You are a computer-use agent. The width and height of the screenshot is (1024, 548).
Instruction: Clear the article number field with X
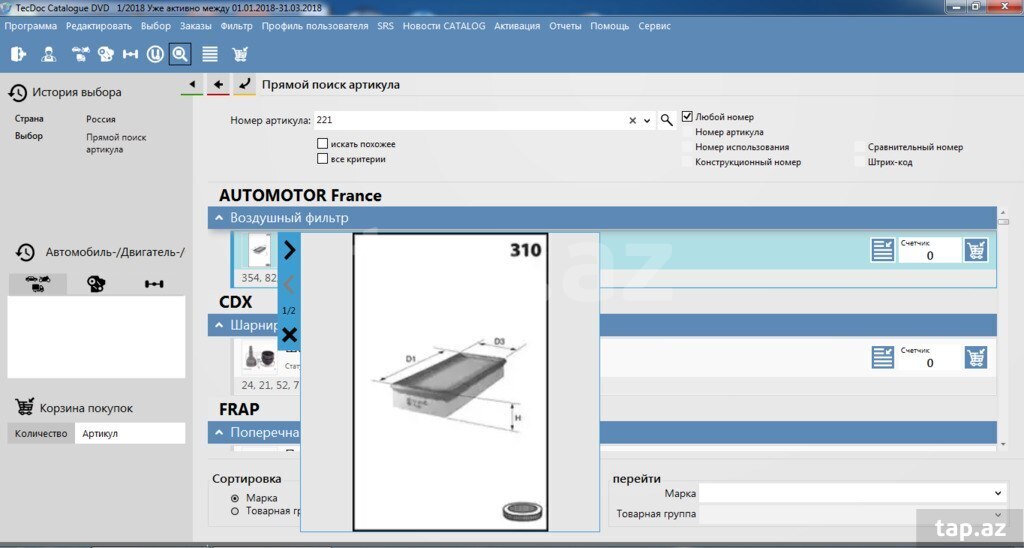pyautogui.click(x=632, y=121)
